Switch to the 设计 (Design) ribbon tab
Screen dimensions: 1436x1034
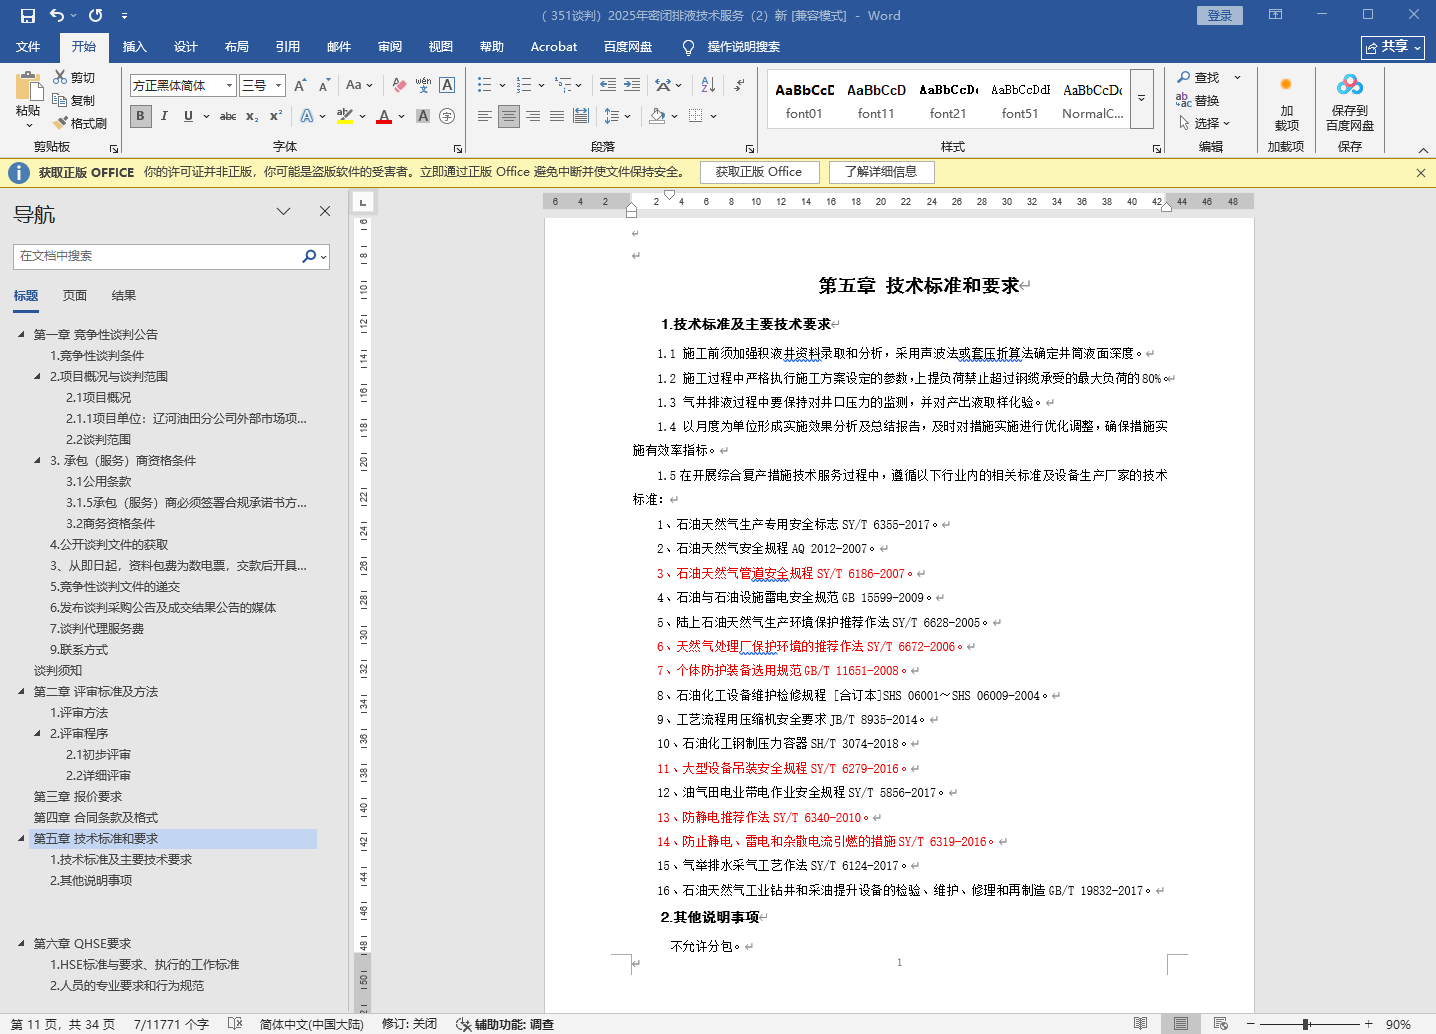(186, 47)
